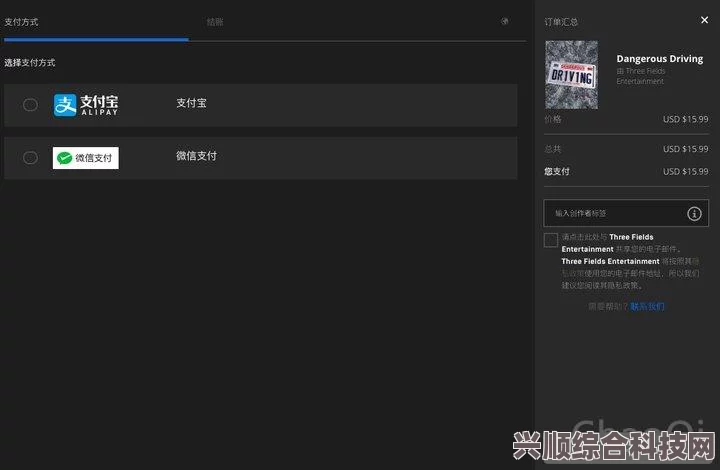Click the Alipay logo

(86, 105)
